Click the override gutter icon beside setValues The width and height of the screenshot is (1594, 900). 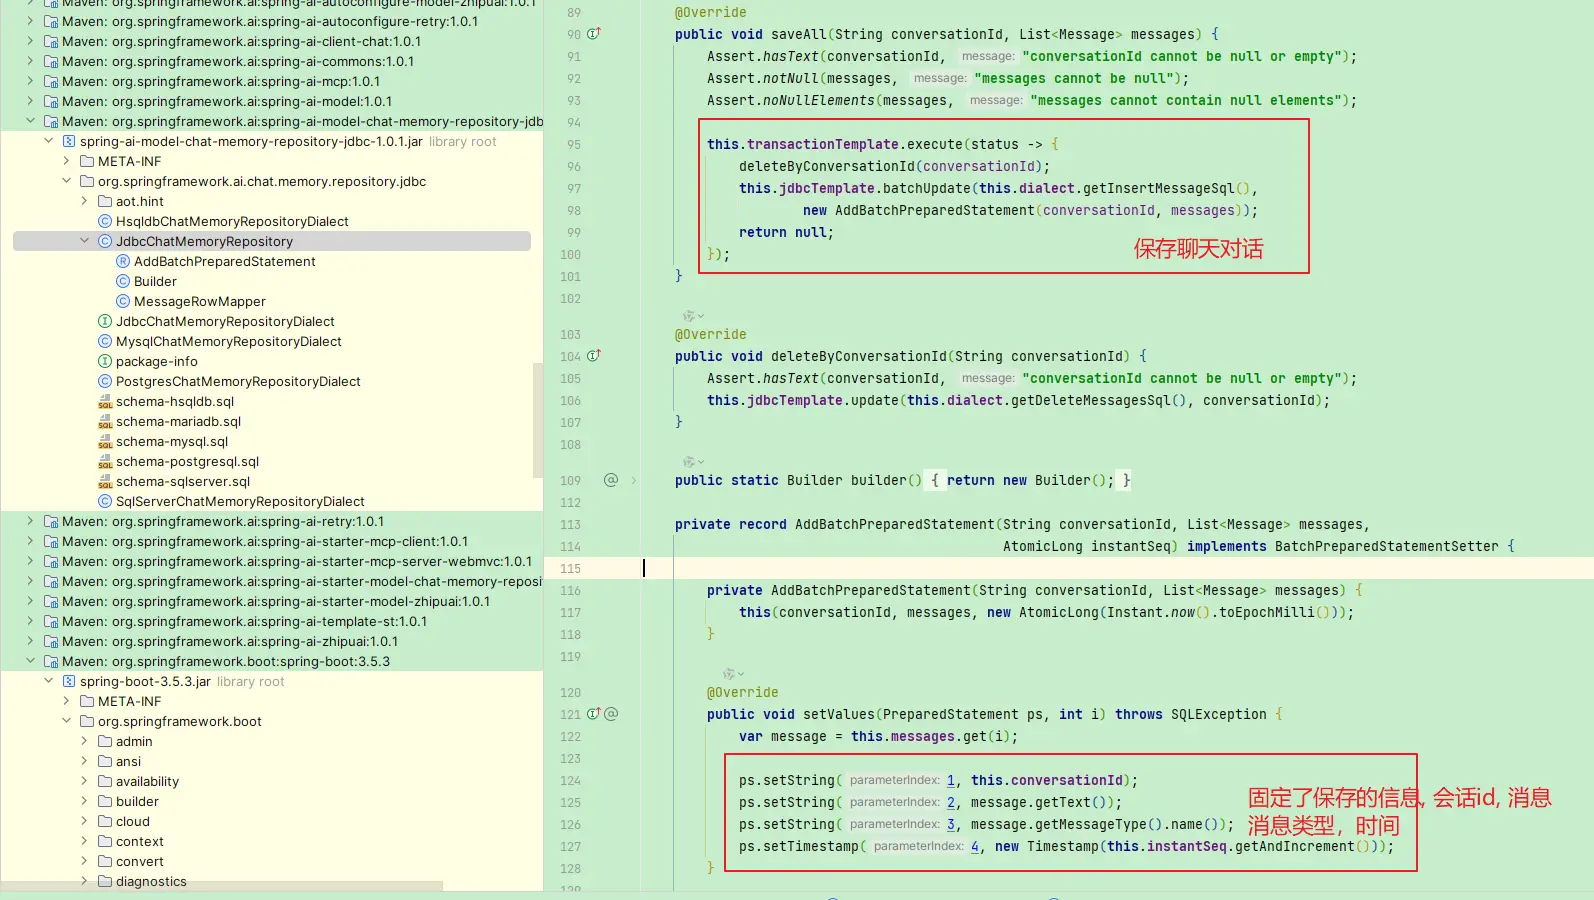tap(593, 714)
